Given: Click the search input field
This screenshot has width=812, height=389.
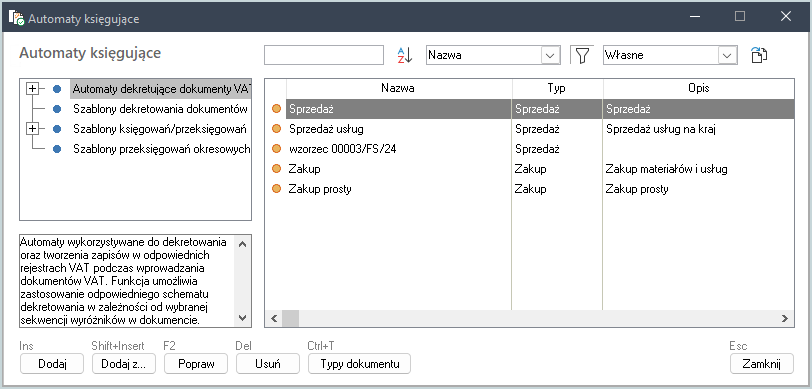Looking at the screenshot, I should coord(324,55).
